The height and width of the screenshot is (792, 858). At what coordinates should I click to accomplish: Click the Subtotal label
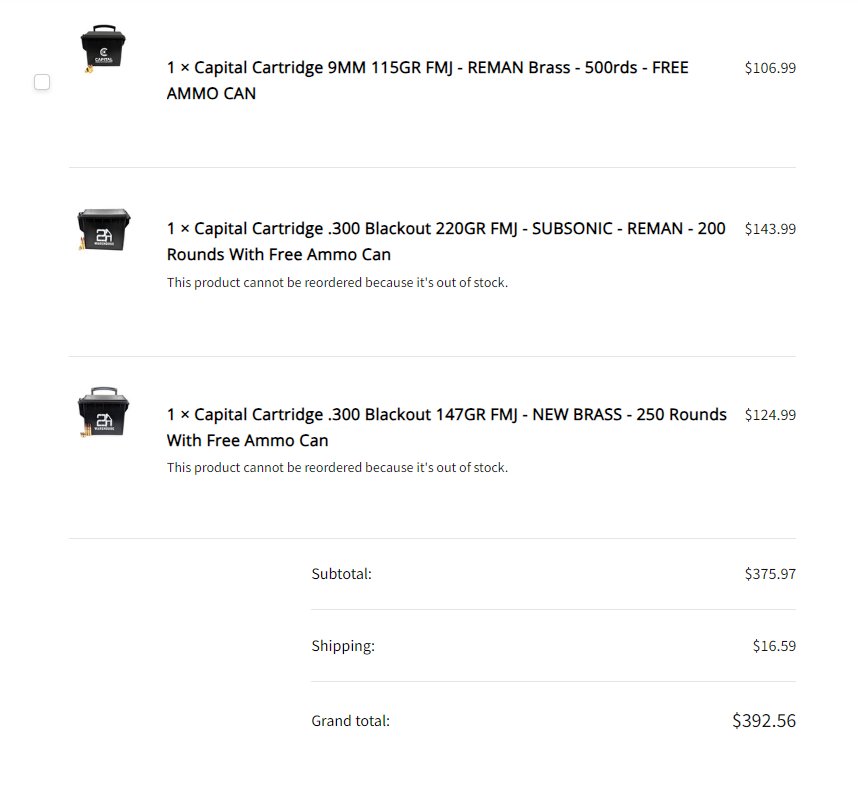(341, 574)
